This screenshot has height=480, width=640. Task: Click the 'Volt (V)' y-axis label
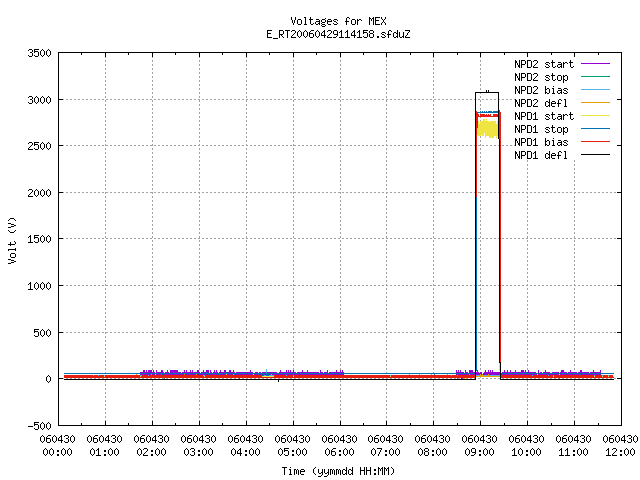click(x=13, y=240)
